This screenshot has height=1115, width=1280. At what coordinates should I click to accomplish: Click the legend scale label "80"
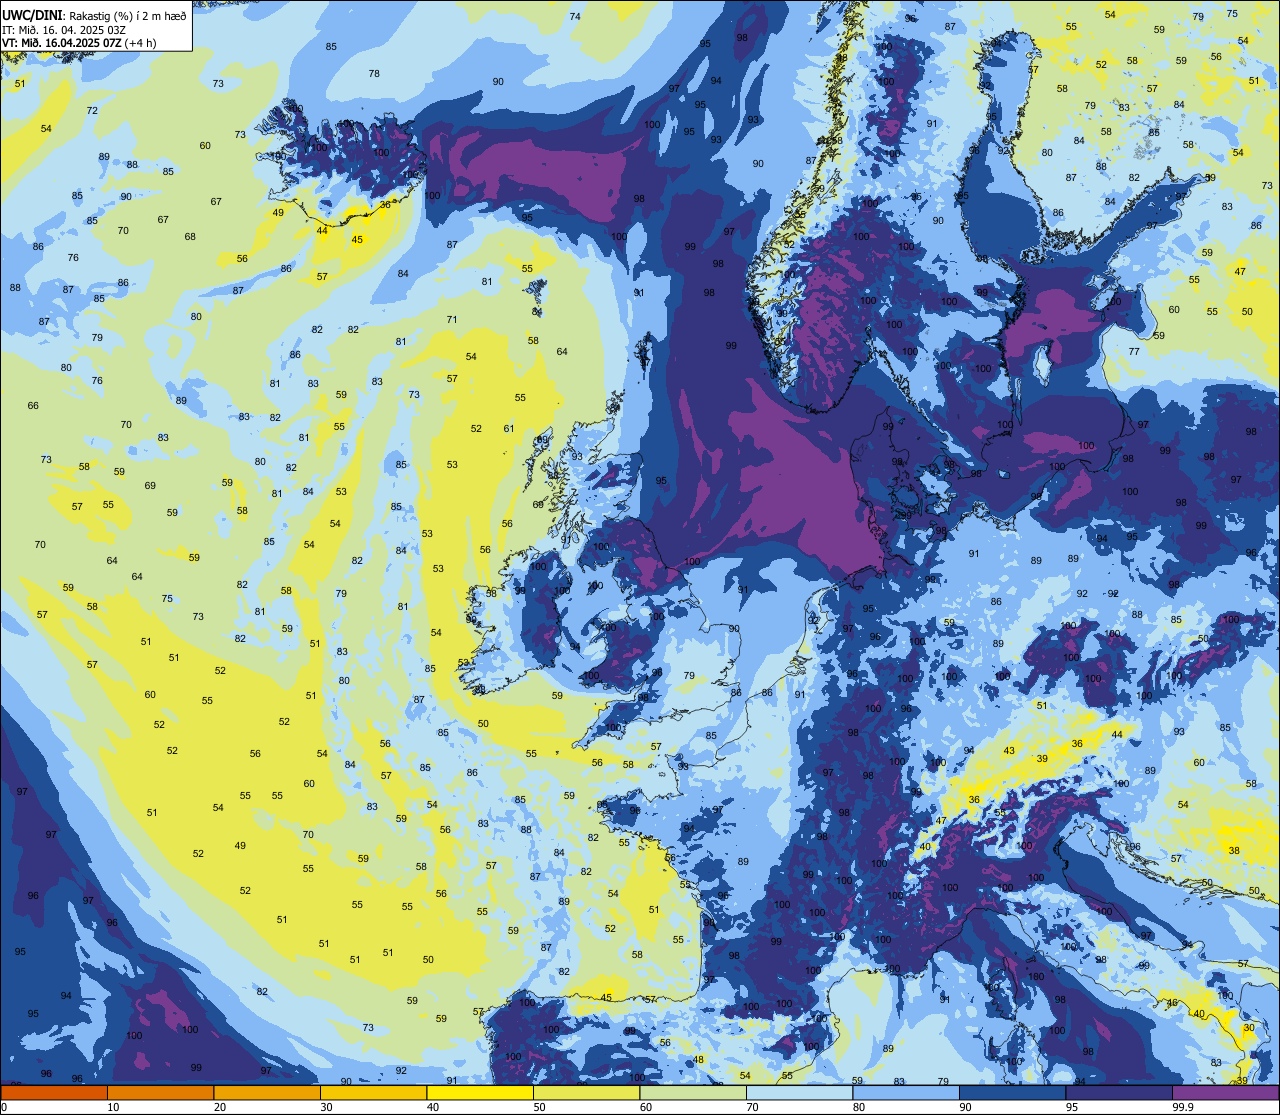pos(859,1107)
